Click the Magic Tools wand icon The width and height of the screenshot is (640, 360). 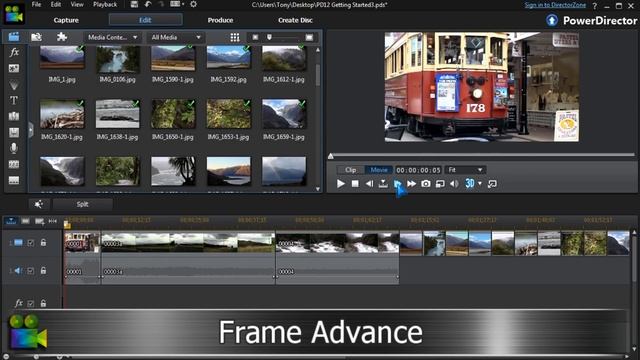[x=39, y=204]
